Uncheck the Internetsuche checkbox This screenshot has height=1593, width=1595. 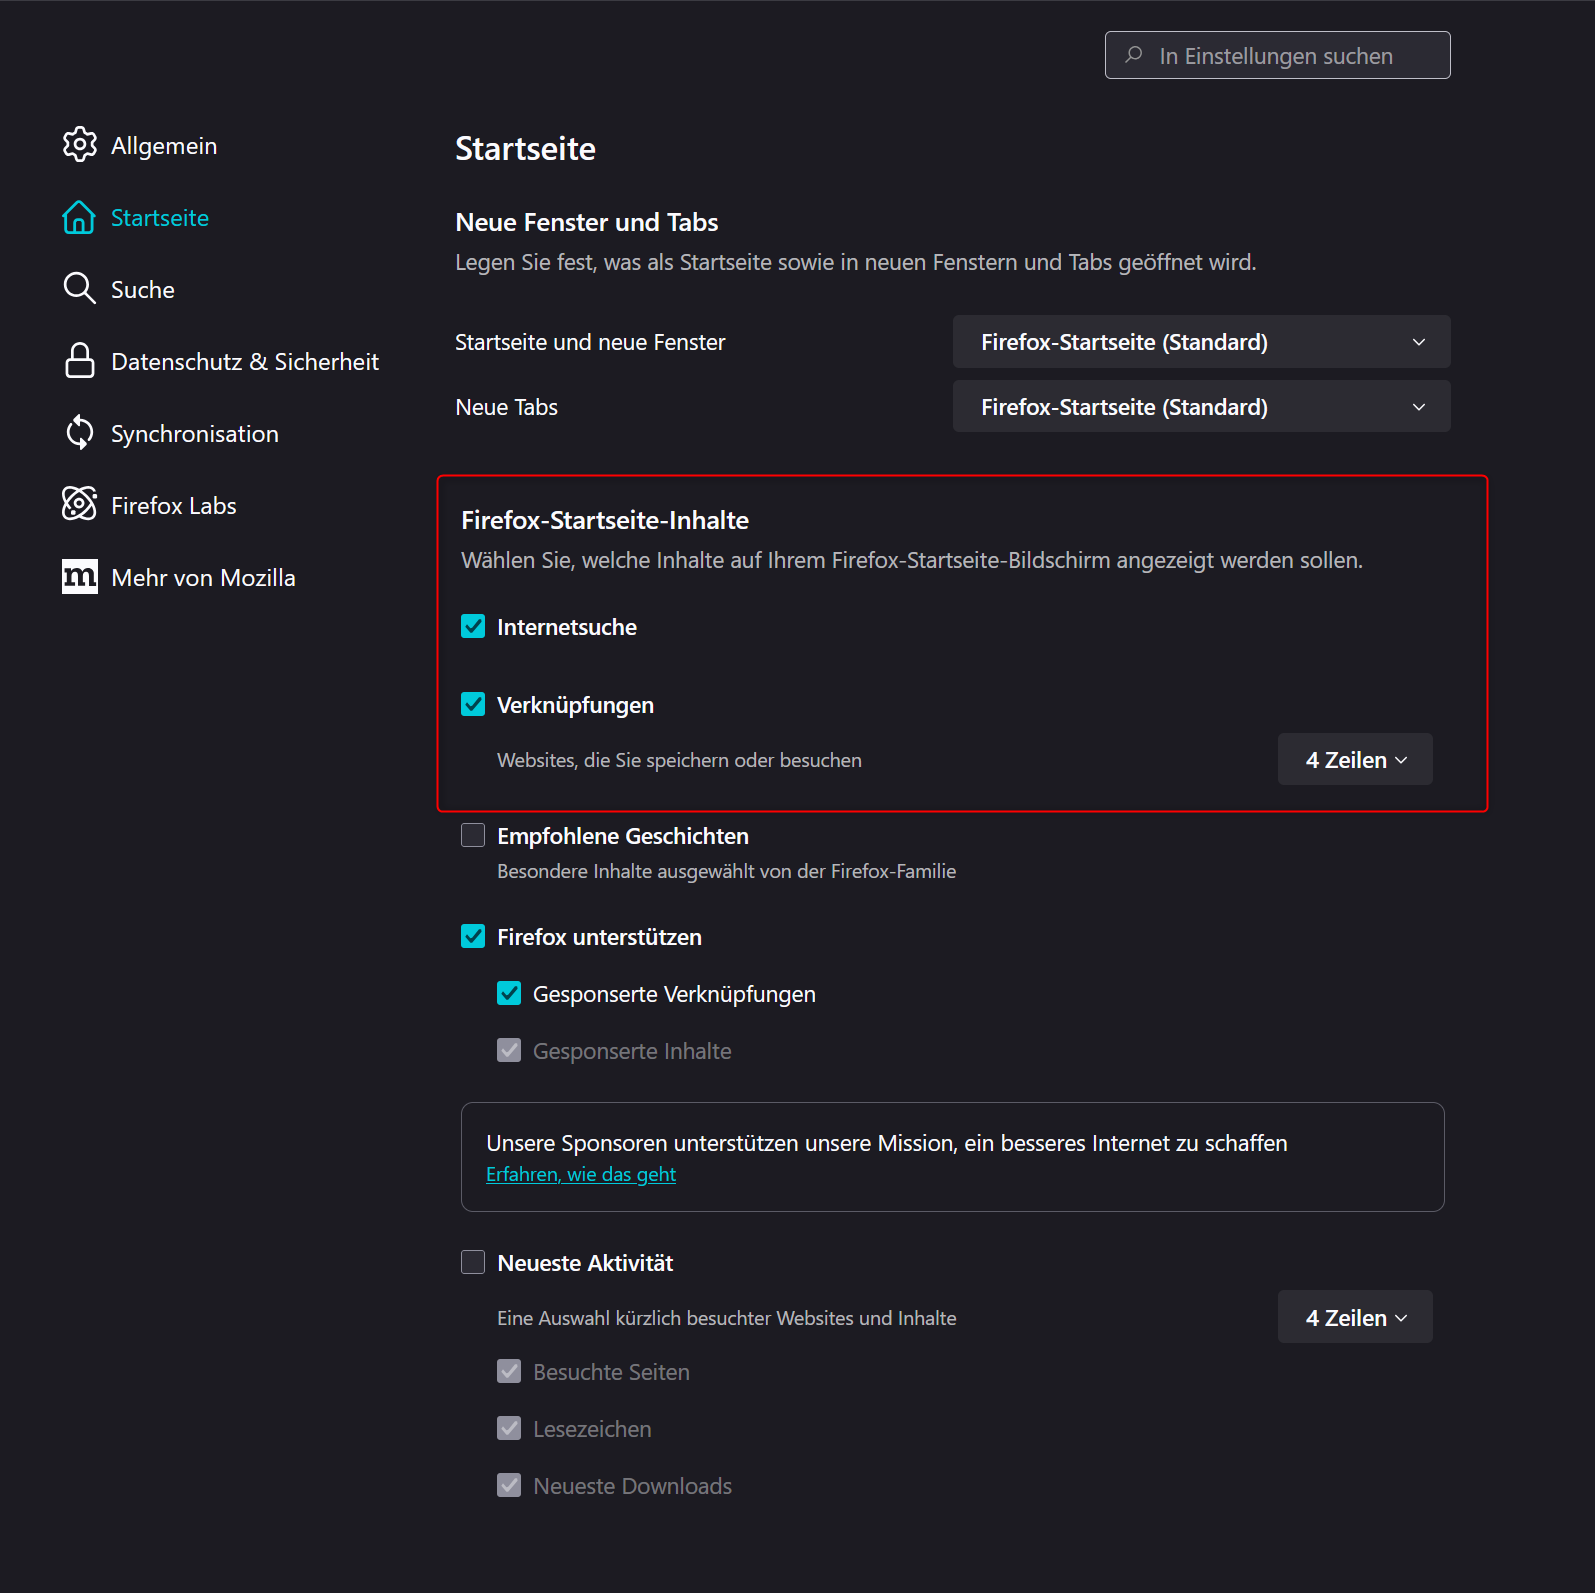pyautogui.click(x=473, y=627)
